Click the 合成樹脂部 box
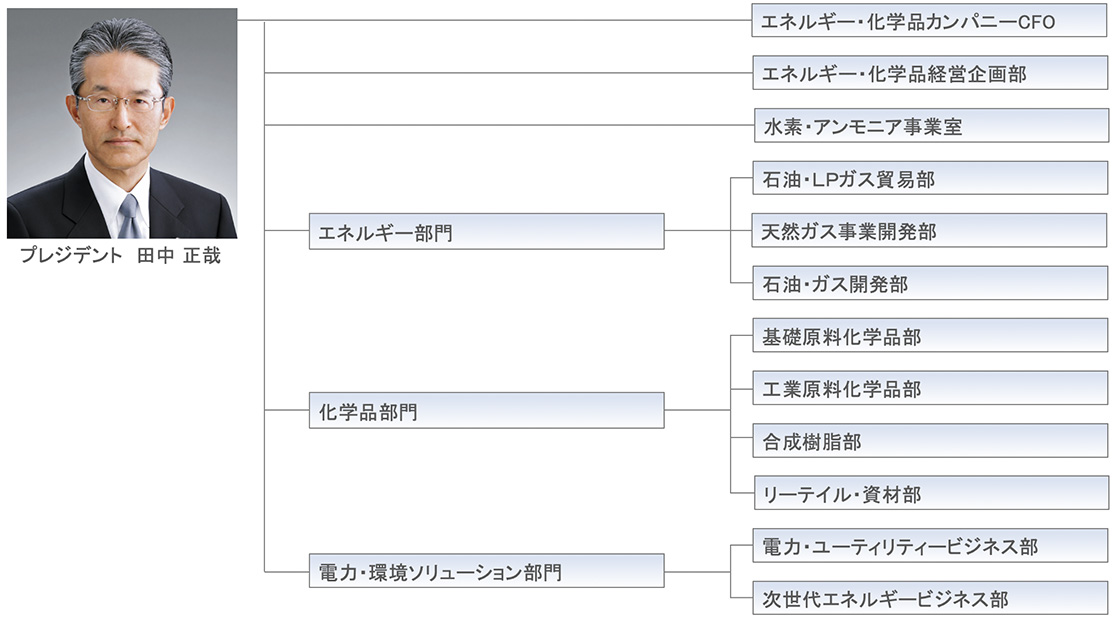This screenshot has width=1120, height=622. tap(931, 441)
